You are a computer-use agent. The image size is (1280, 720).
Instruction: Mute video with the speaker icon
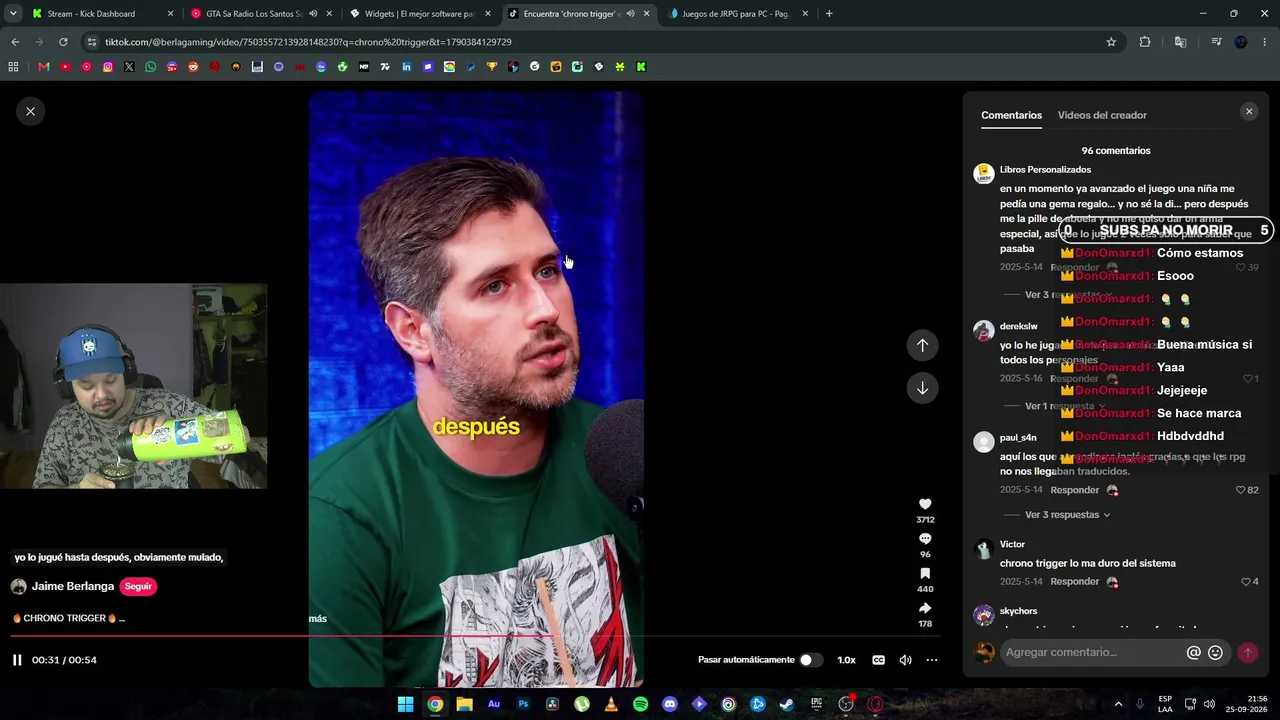pos(905,660)
